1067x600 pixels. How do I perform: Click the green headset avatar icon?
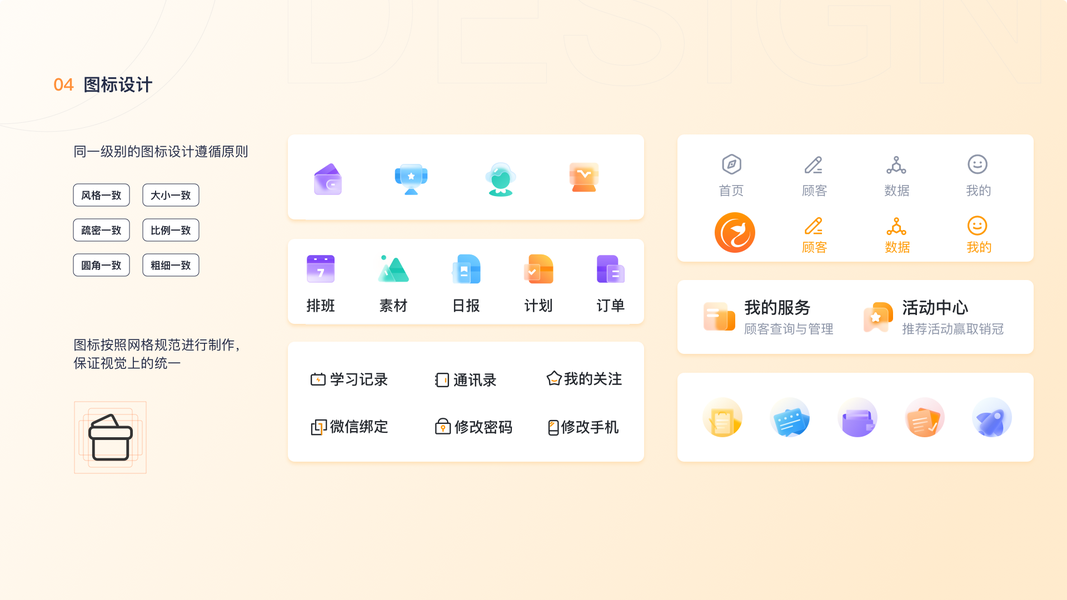click(500, 180)
